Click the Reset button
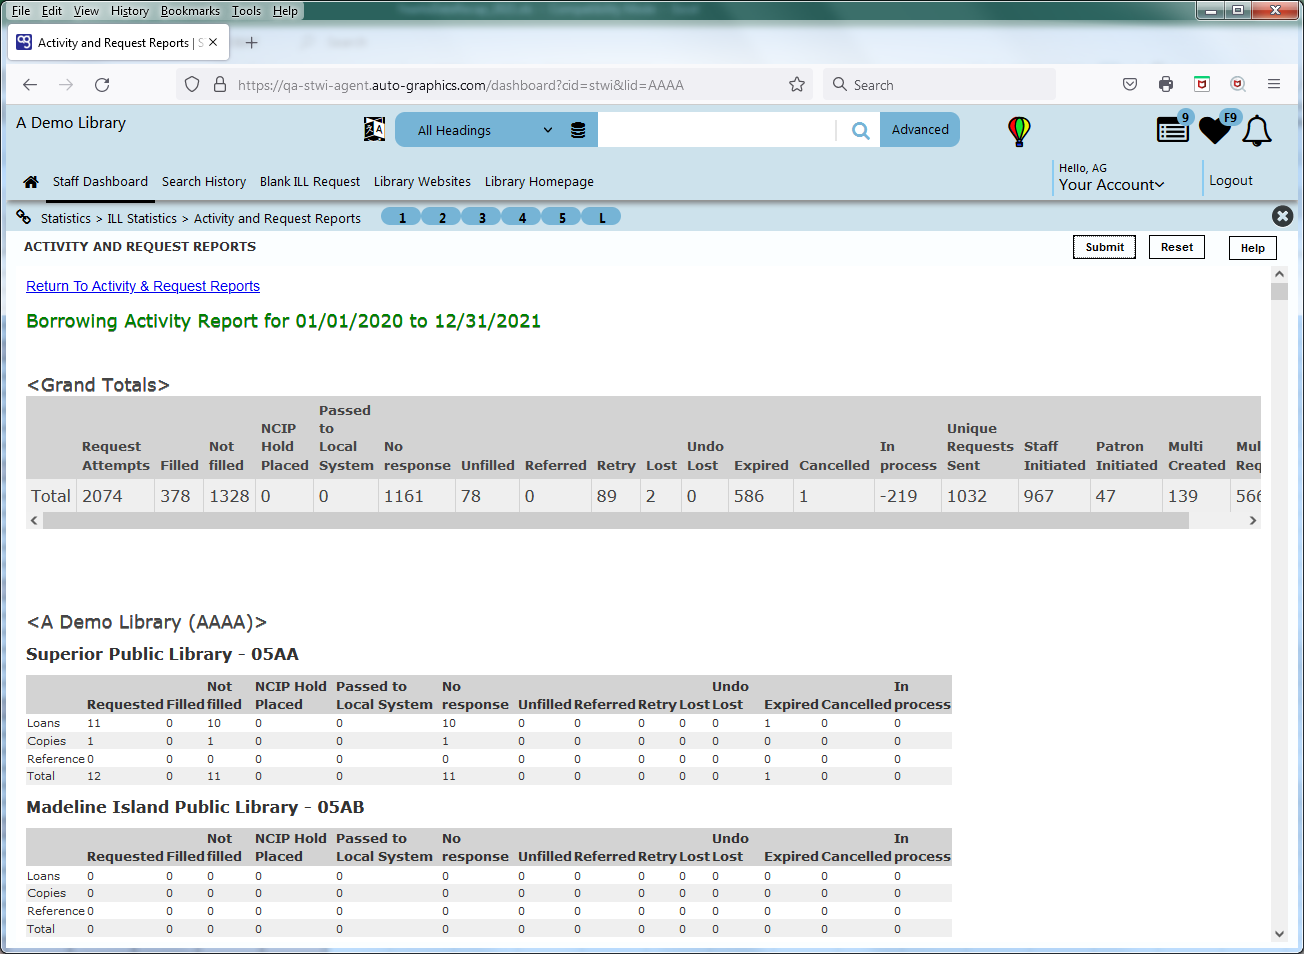The width and height of the screenshot is (1304, 954). point(1177,247)
